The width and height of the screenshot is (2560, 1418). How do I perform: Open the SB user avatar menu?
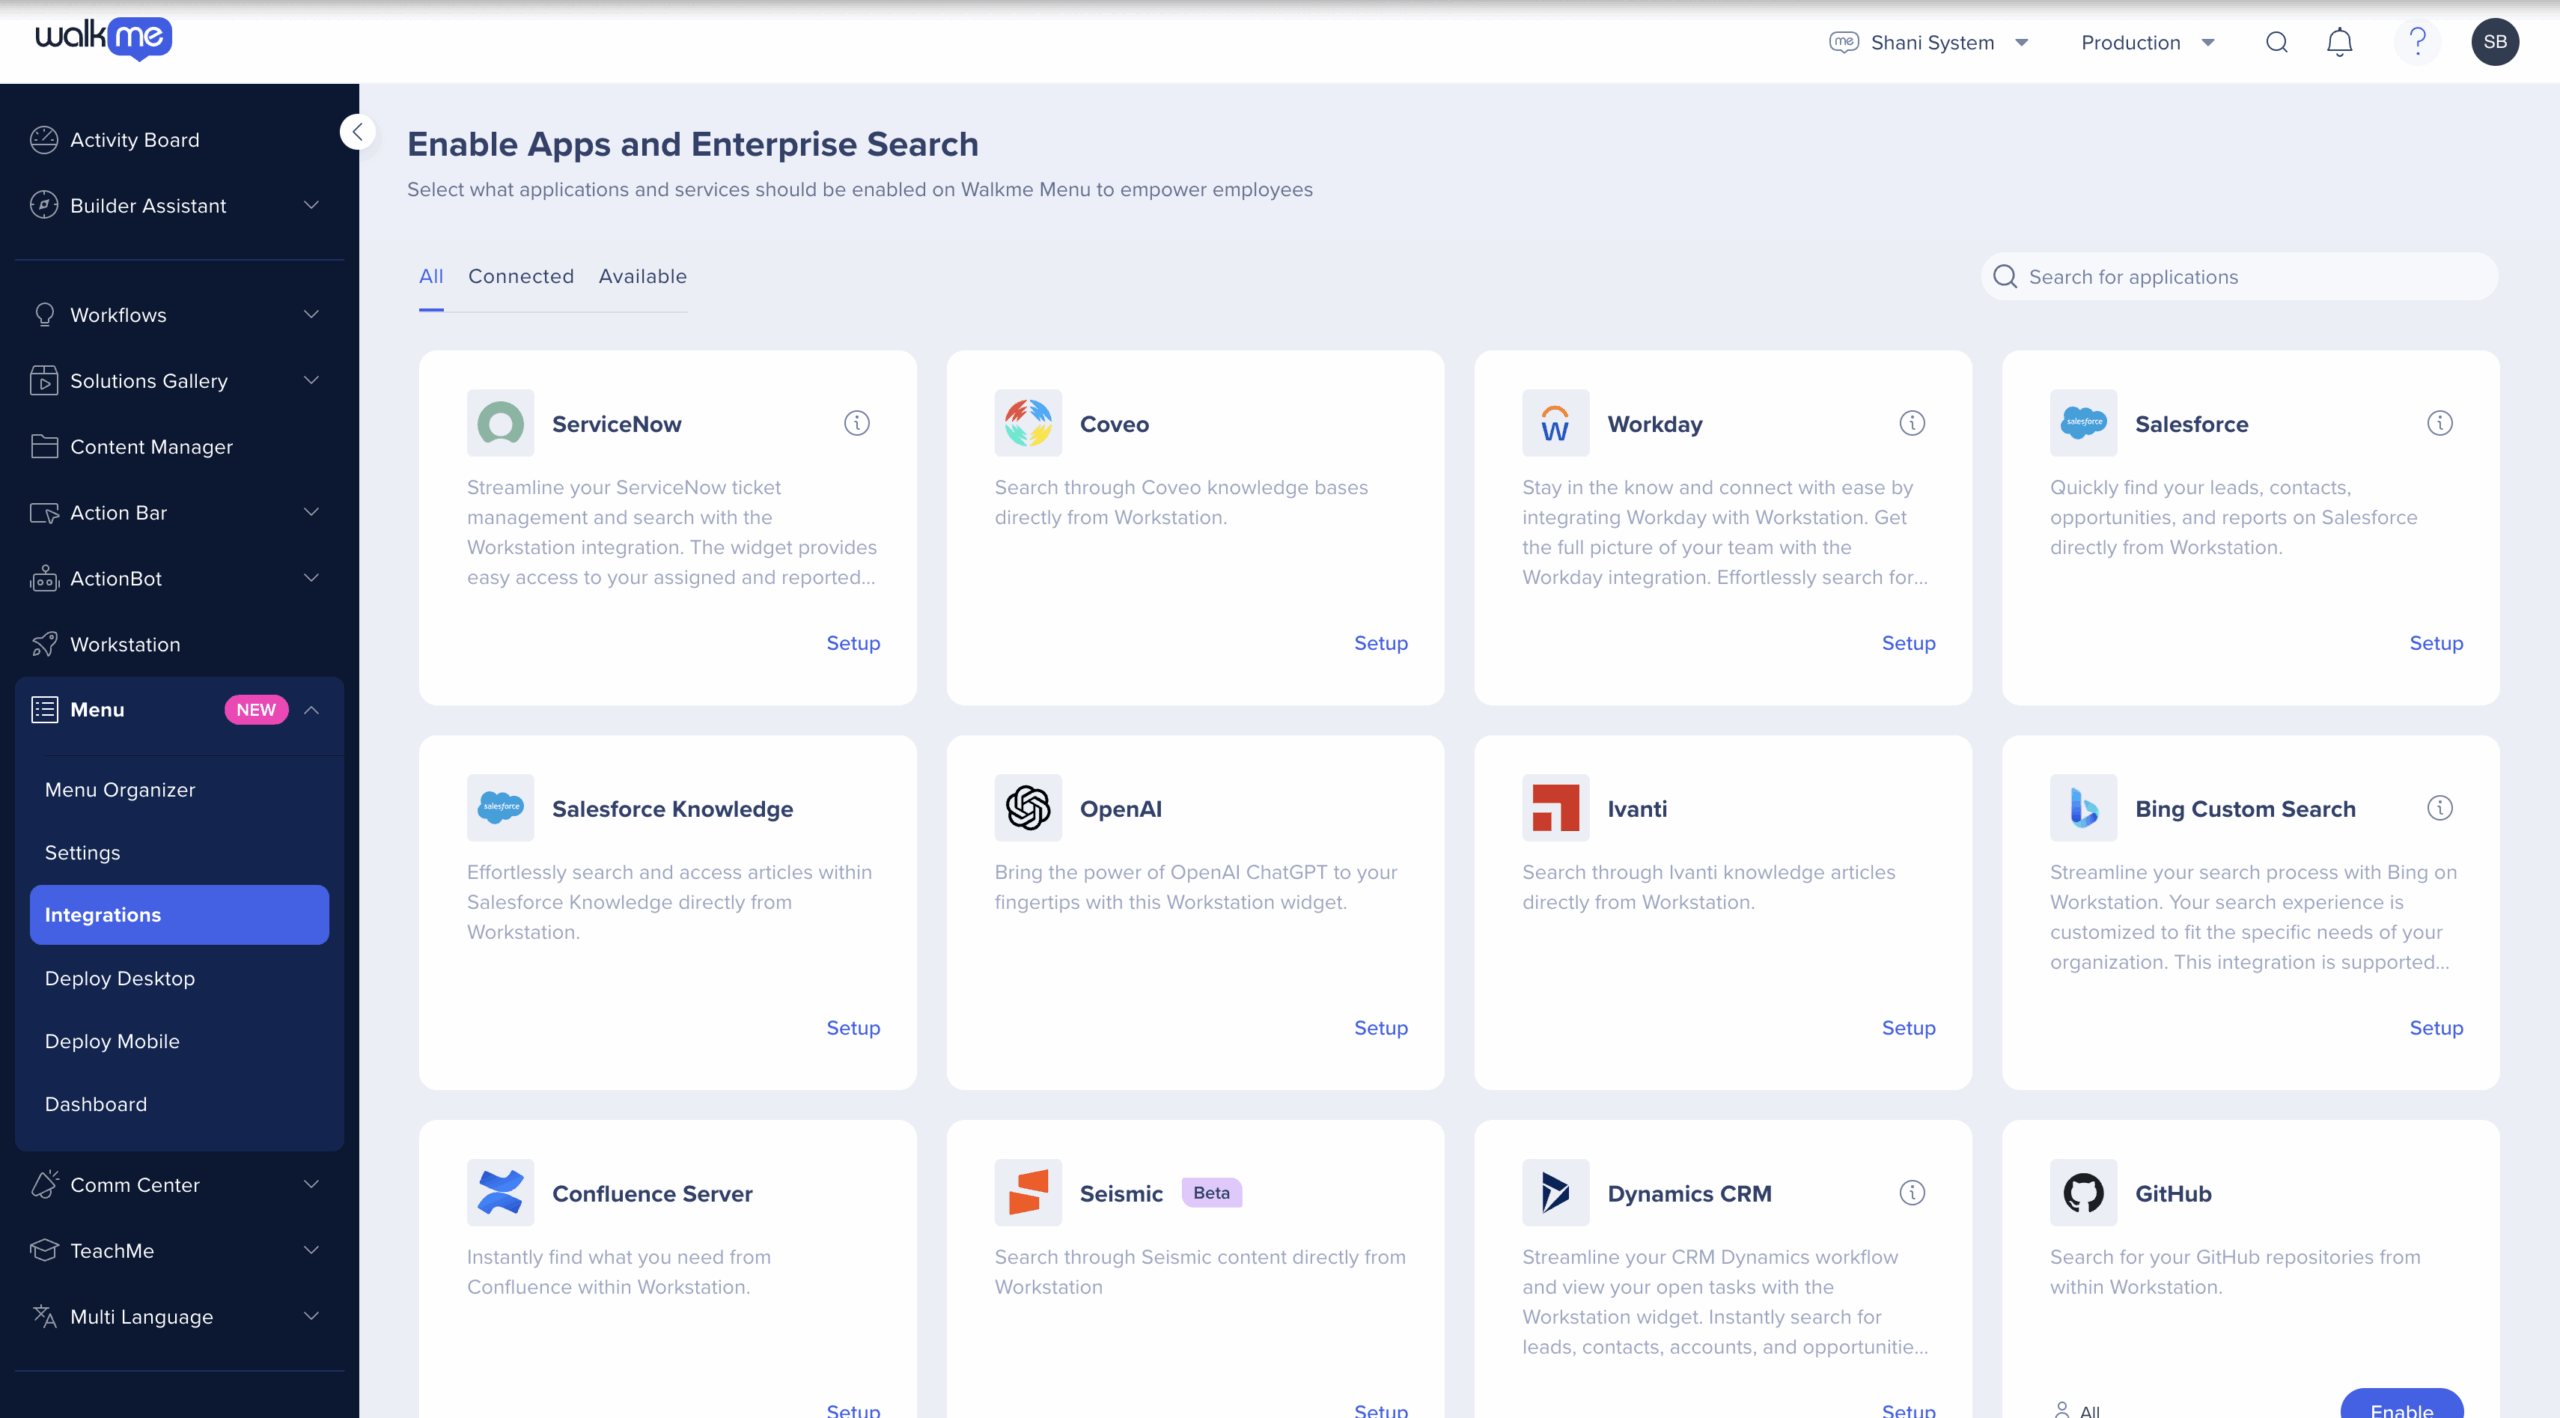2495,42
